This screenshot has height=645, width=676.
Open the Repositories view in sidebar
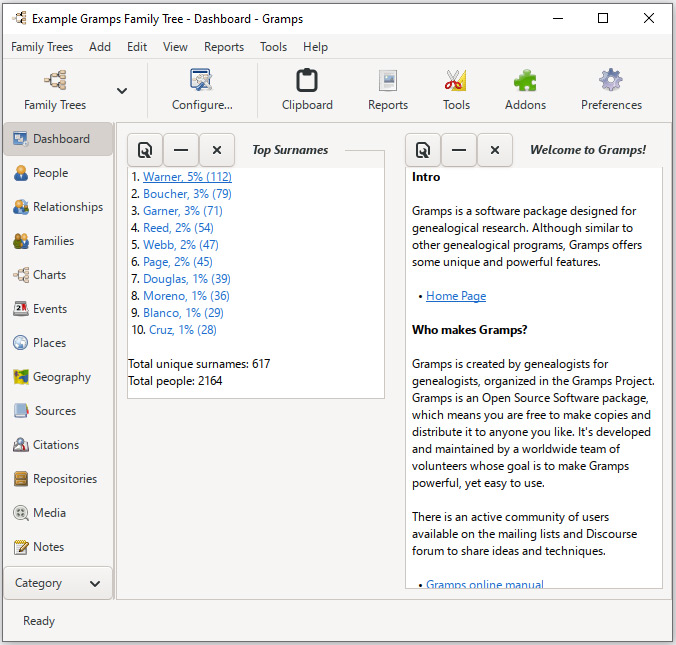point(58,479)
